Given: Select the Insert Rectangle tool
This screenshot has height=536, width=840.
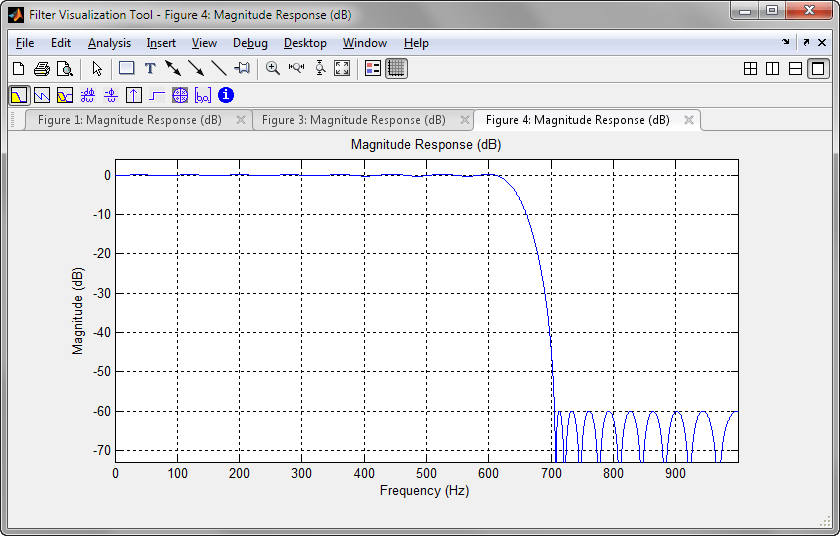Looking at the screenshot, I should click(126, 68).
